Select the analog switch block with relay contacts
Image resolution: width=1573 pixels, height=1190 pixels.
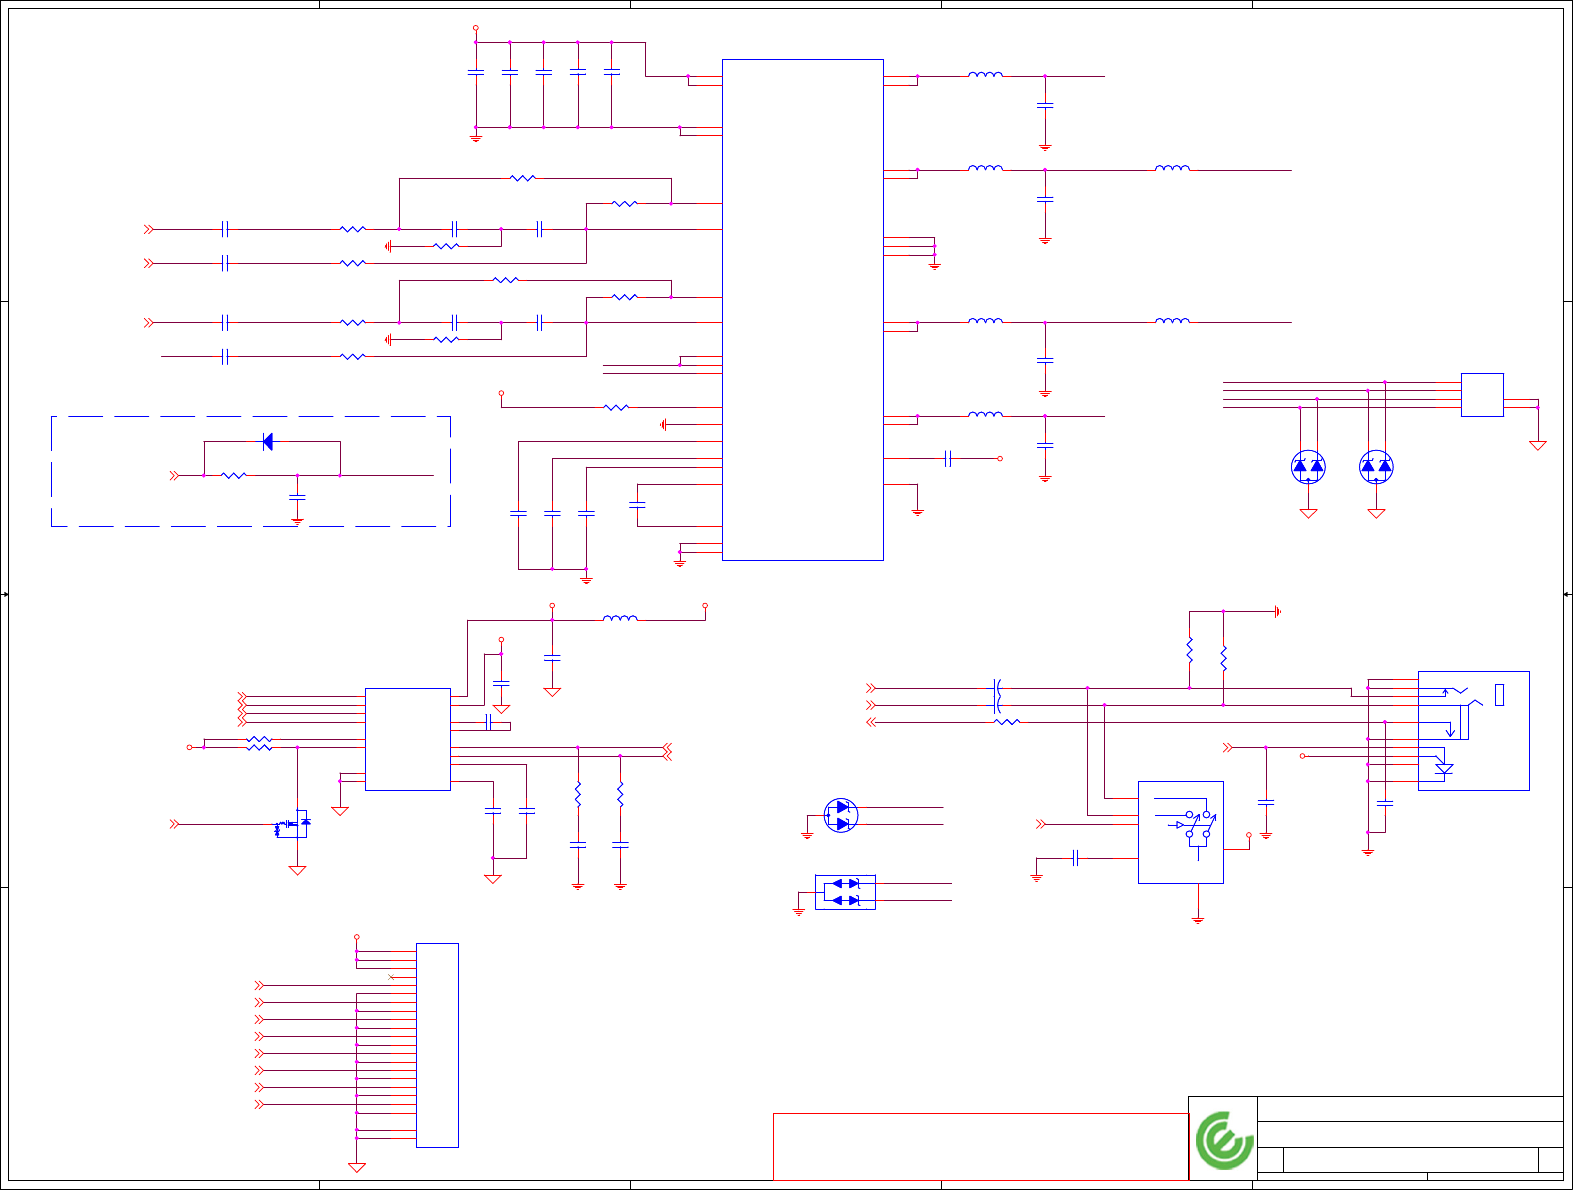pos(1181,832)
